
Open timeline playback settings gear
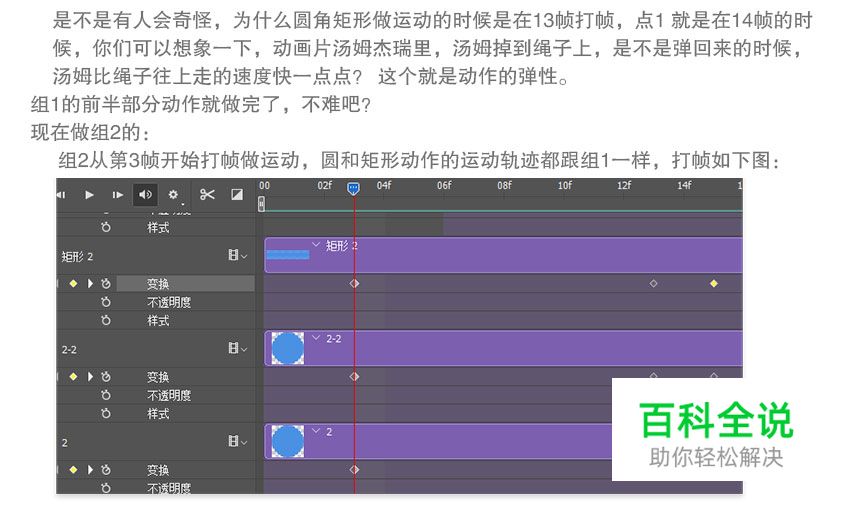click(173, 195)
